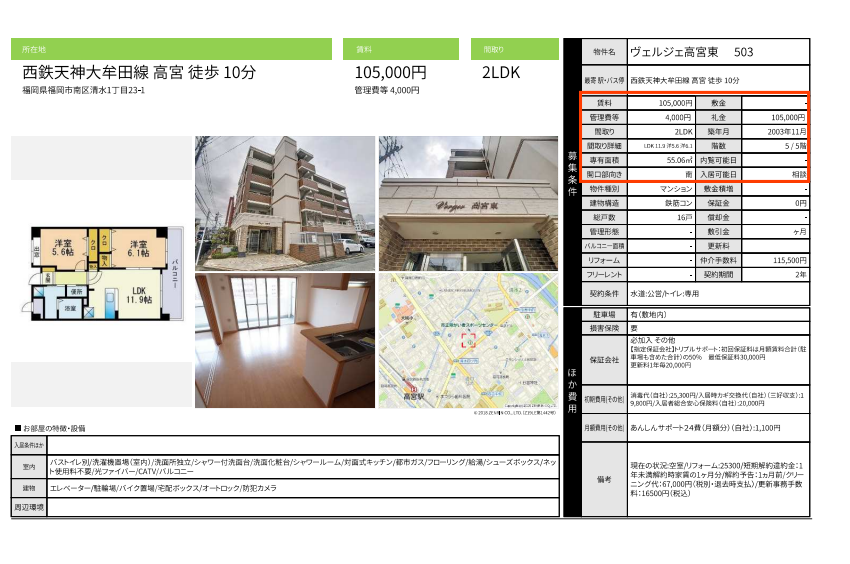Image resolution: width=850 pixels, height=564 pixels.
Task: Select the 室内 features row label
Action: [x=30, y=466]
